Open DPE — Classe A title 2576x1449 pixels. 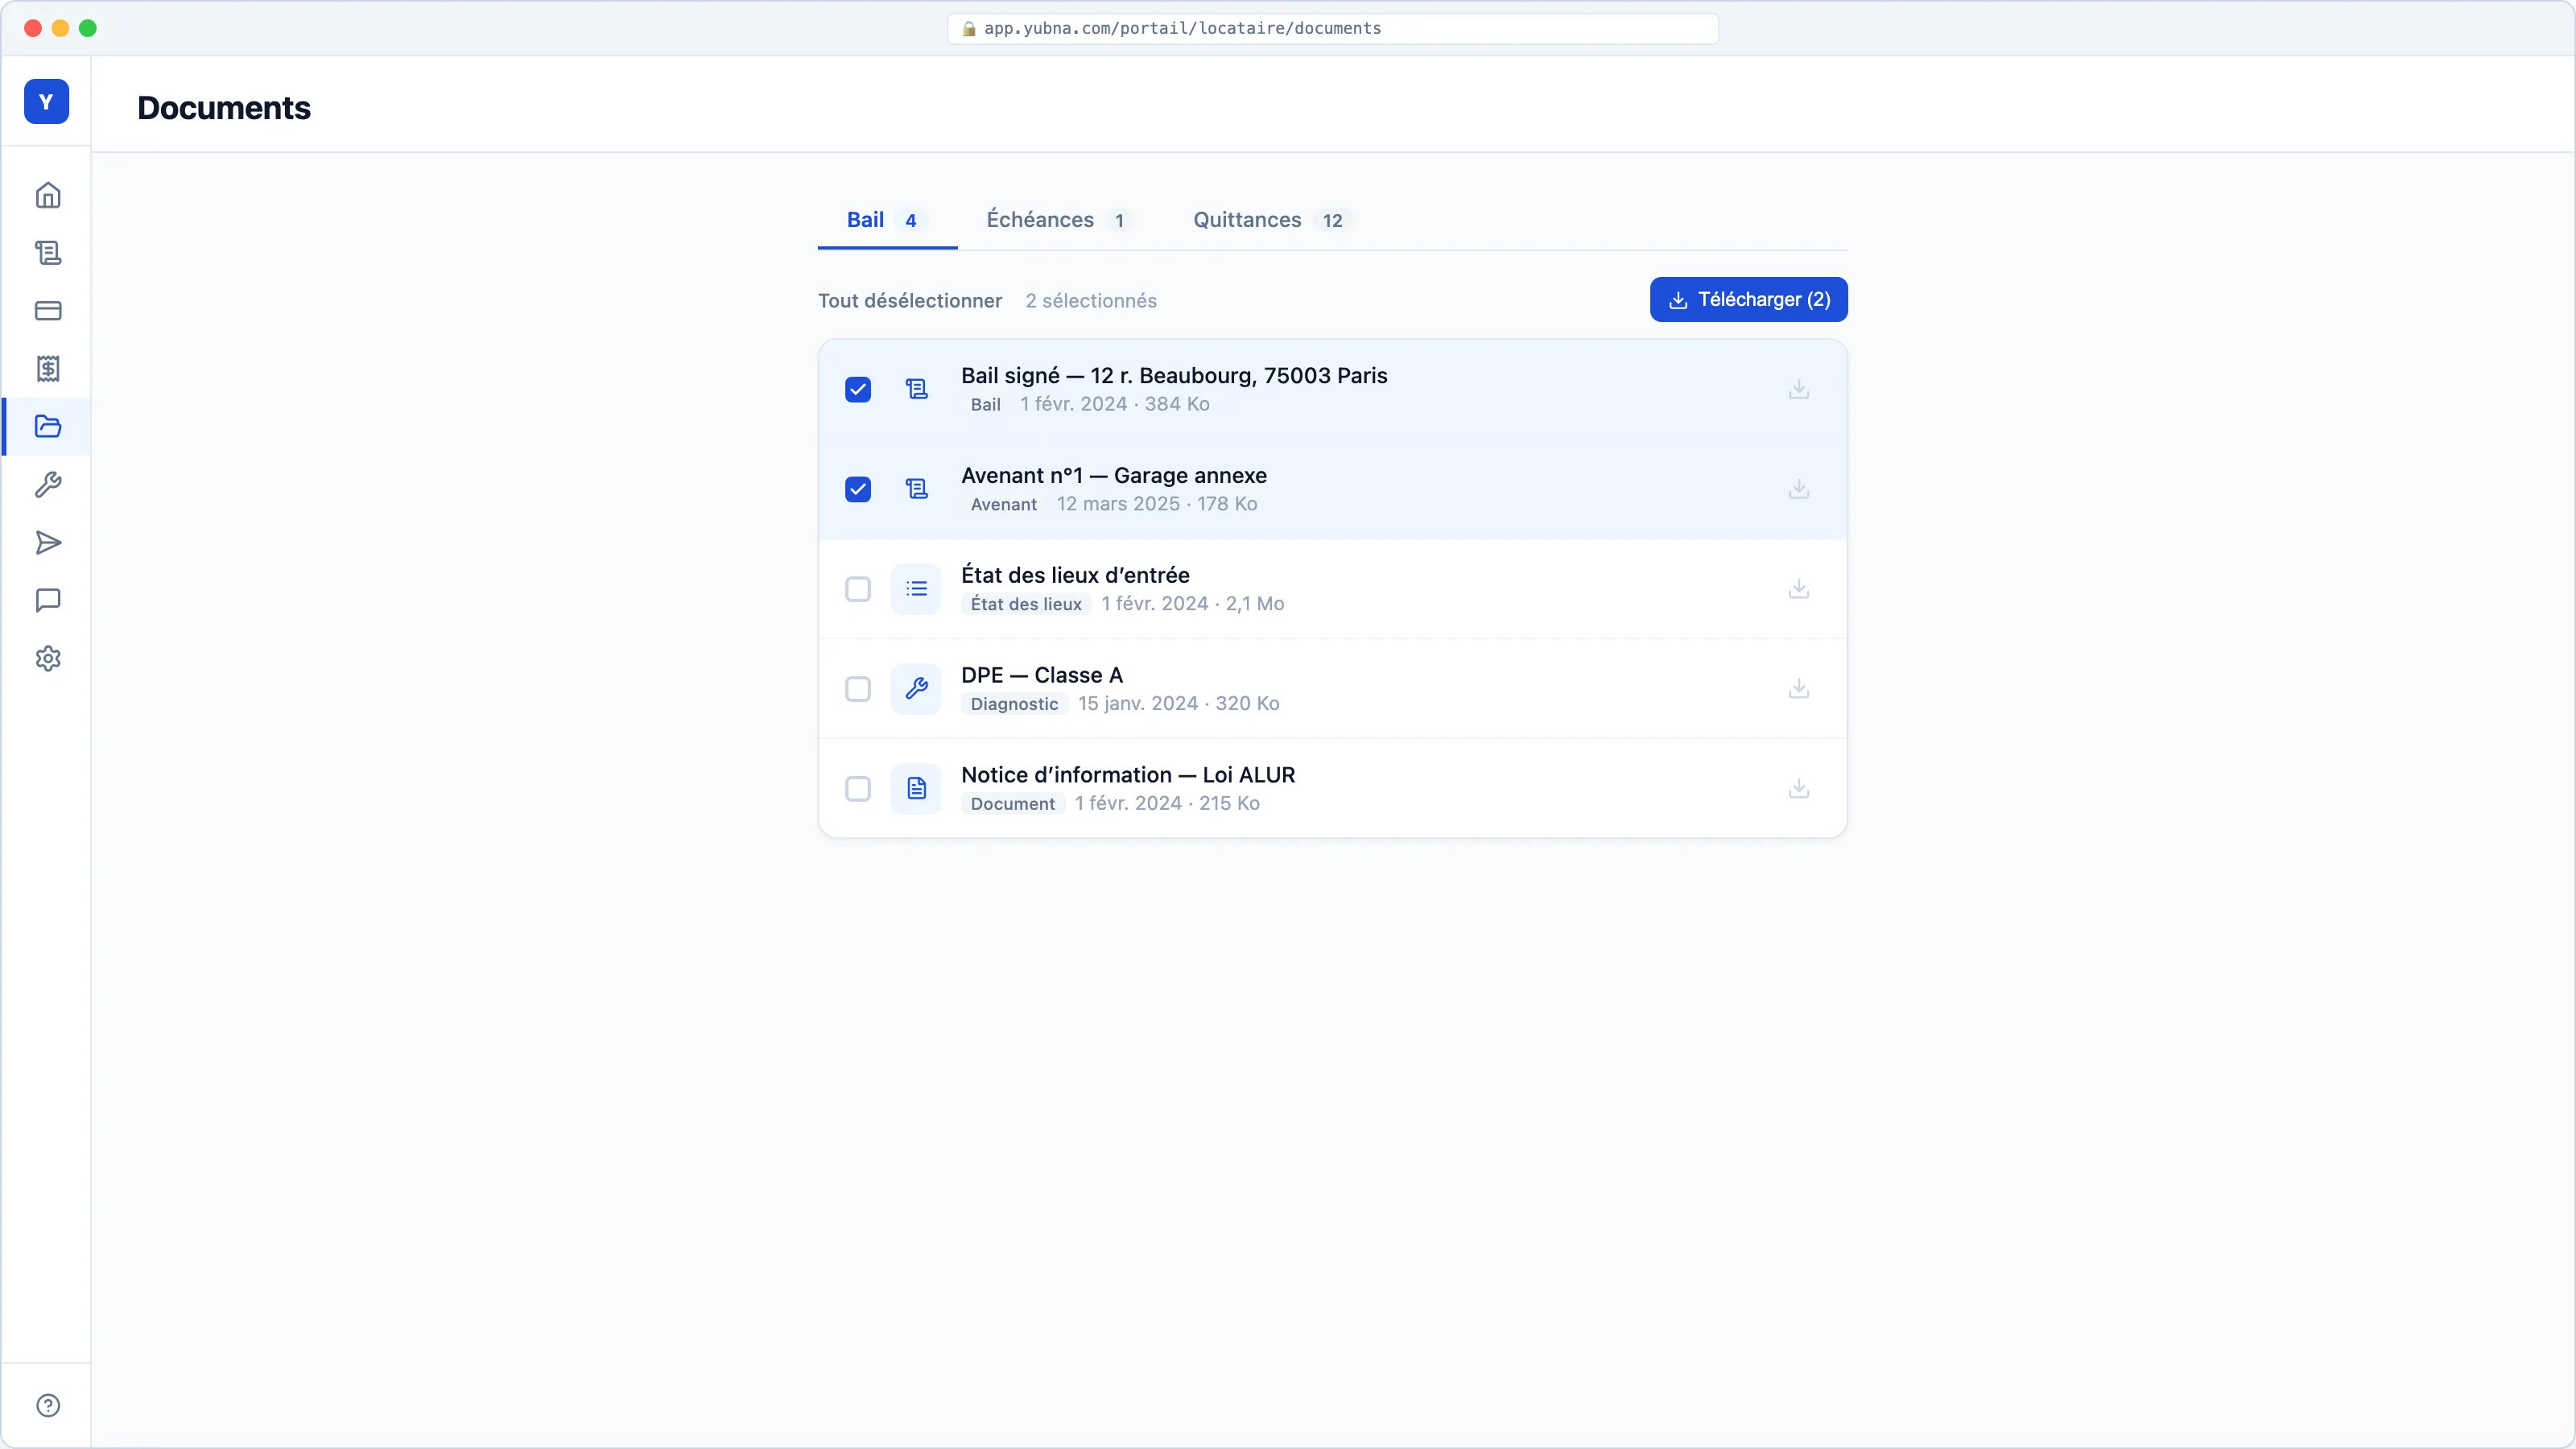pos(1042,675)
